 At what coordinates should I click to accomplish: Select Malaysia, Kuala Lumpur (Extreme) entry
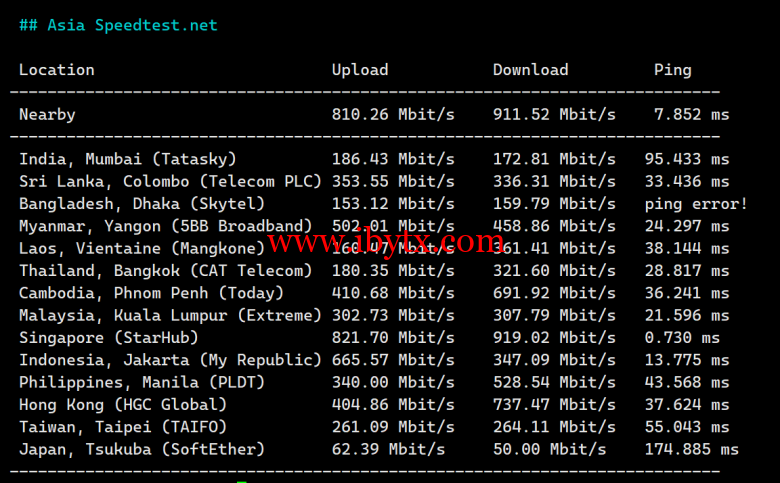coord(170,316)
